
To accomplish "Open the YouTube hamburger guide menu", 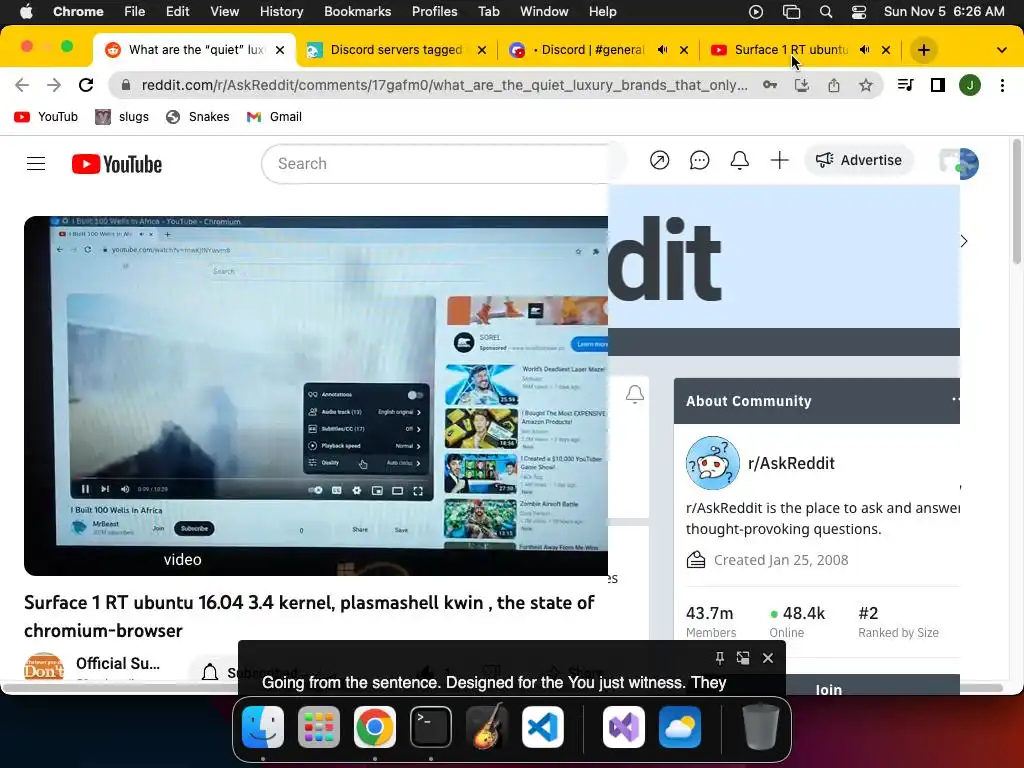I will [x=36, y=163].
